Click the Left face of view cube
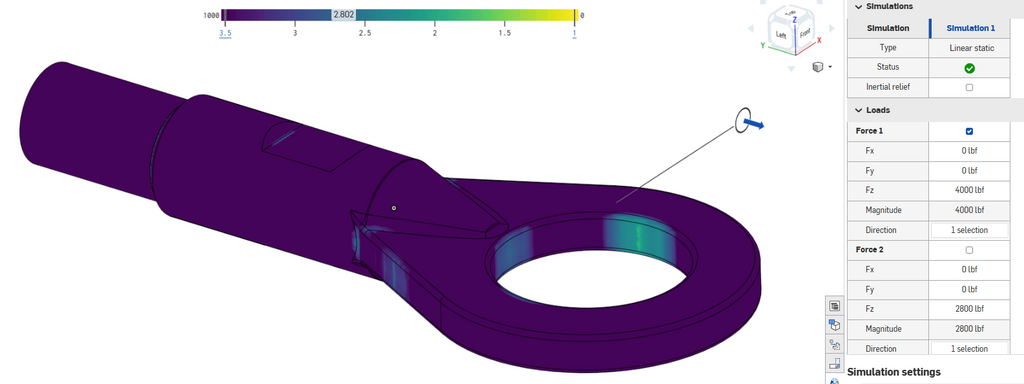The height and width of the screenshot is (384, 1024). (x=781, y=35)
